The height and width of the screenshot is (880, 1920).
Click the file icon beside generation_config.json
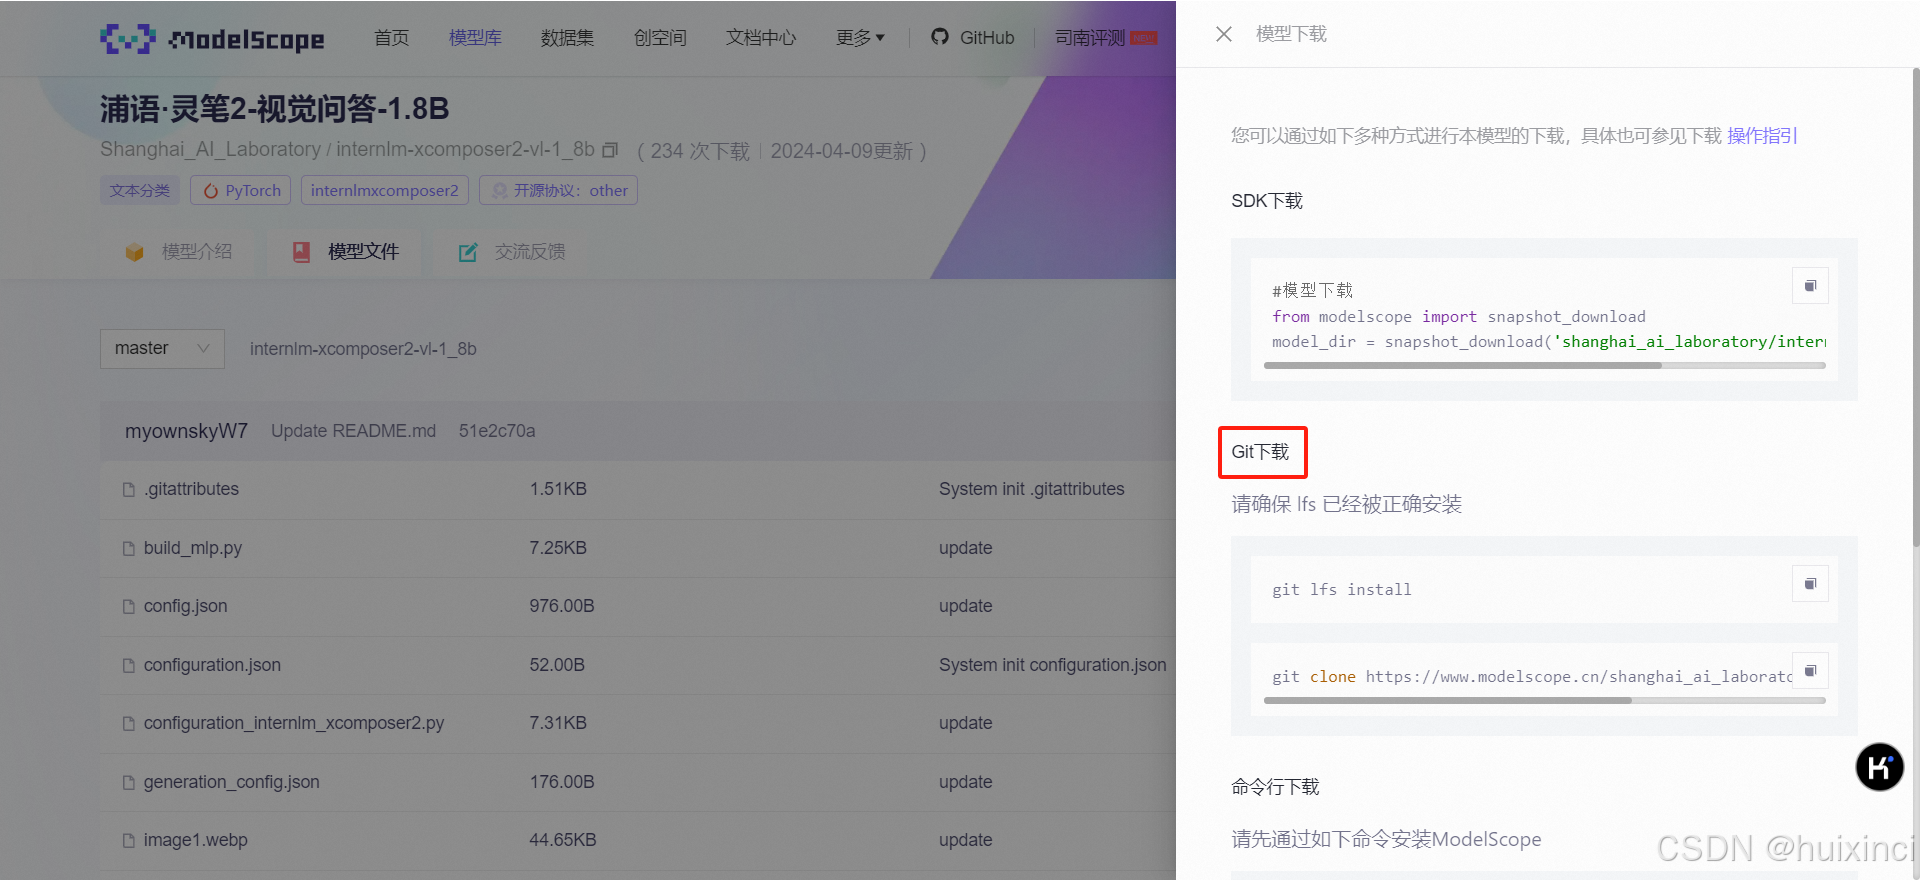[x=128, y=783]
